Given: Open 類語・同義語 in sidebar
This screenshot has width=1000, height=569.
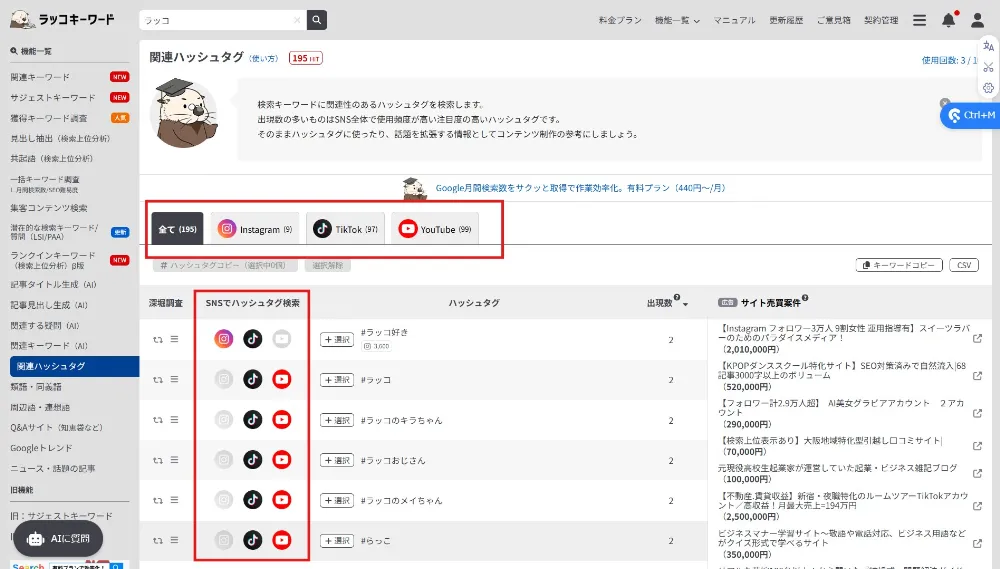Looking at the screenshot, I should point(36,387).
